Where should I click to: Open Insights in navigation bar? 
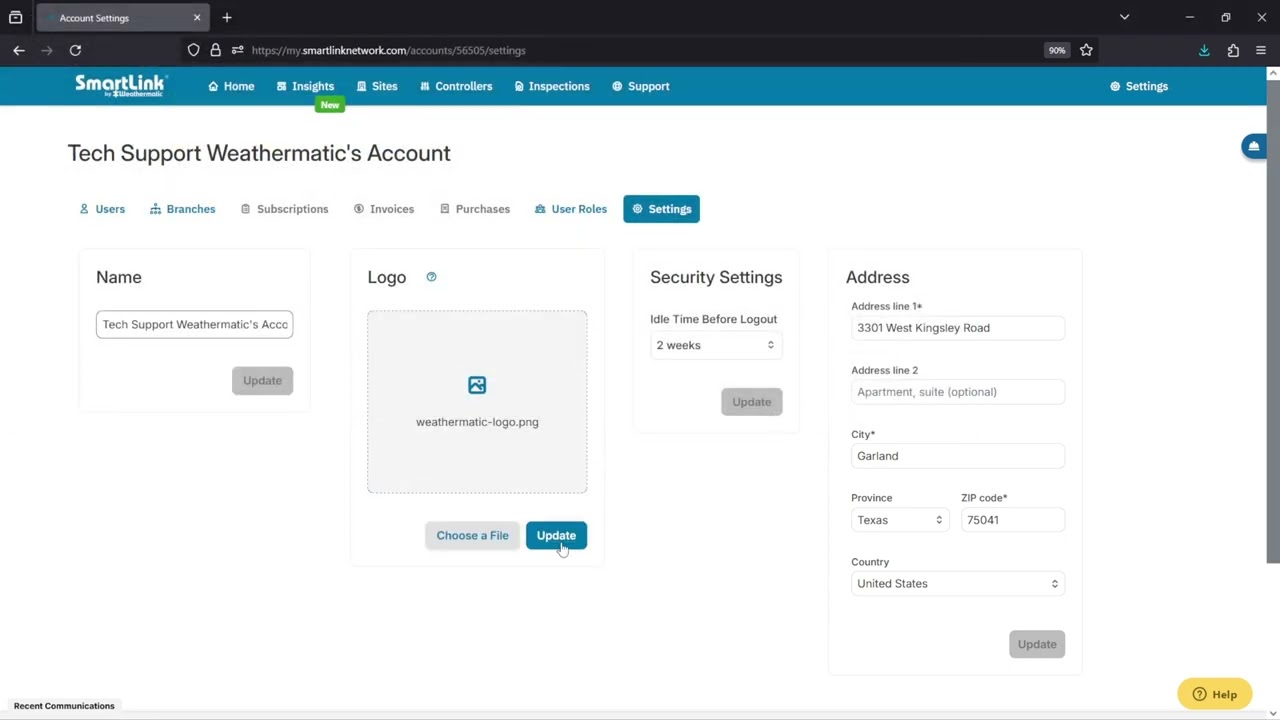click(x=305, y=86)
